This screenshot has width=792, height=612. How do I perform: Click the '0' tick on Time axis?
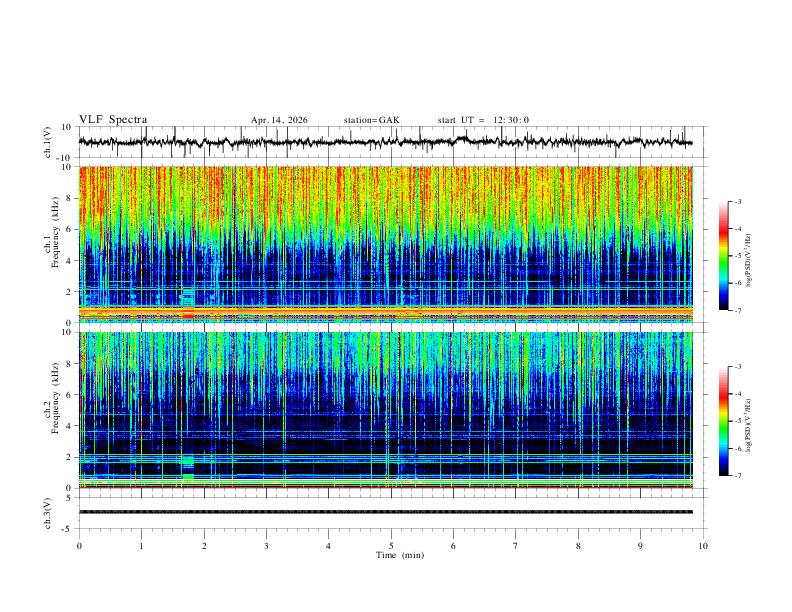[79, 546]
